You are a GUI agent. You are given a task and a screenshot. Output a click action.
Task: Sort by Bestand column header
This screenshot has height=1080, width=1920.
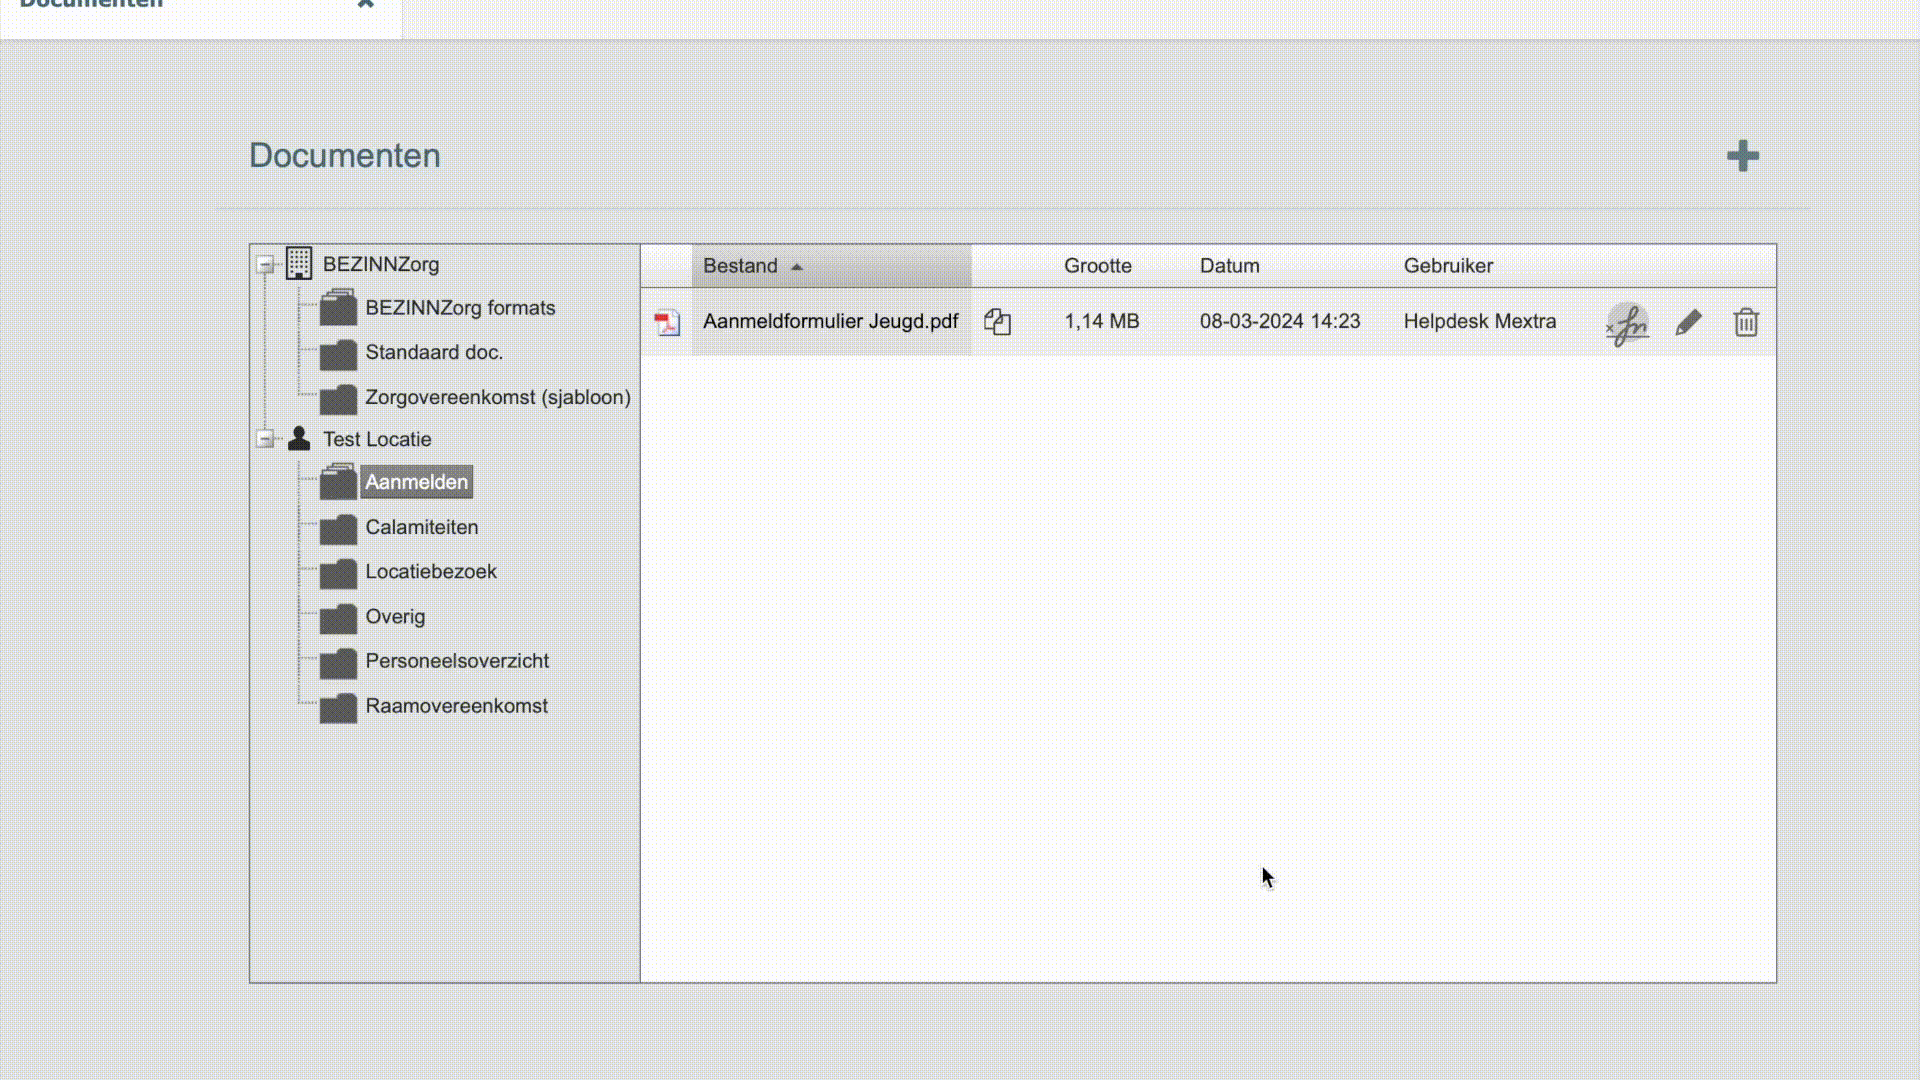point(740,266)
